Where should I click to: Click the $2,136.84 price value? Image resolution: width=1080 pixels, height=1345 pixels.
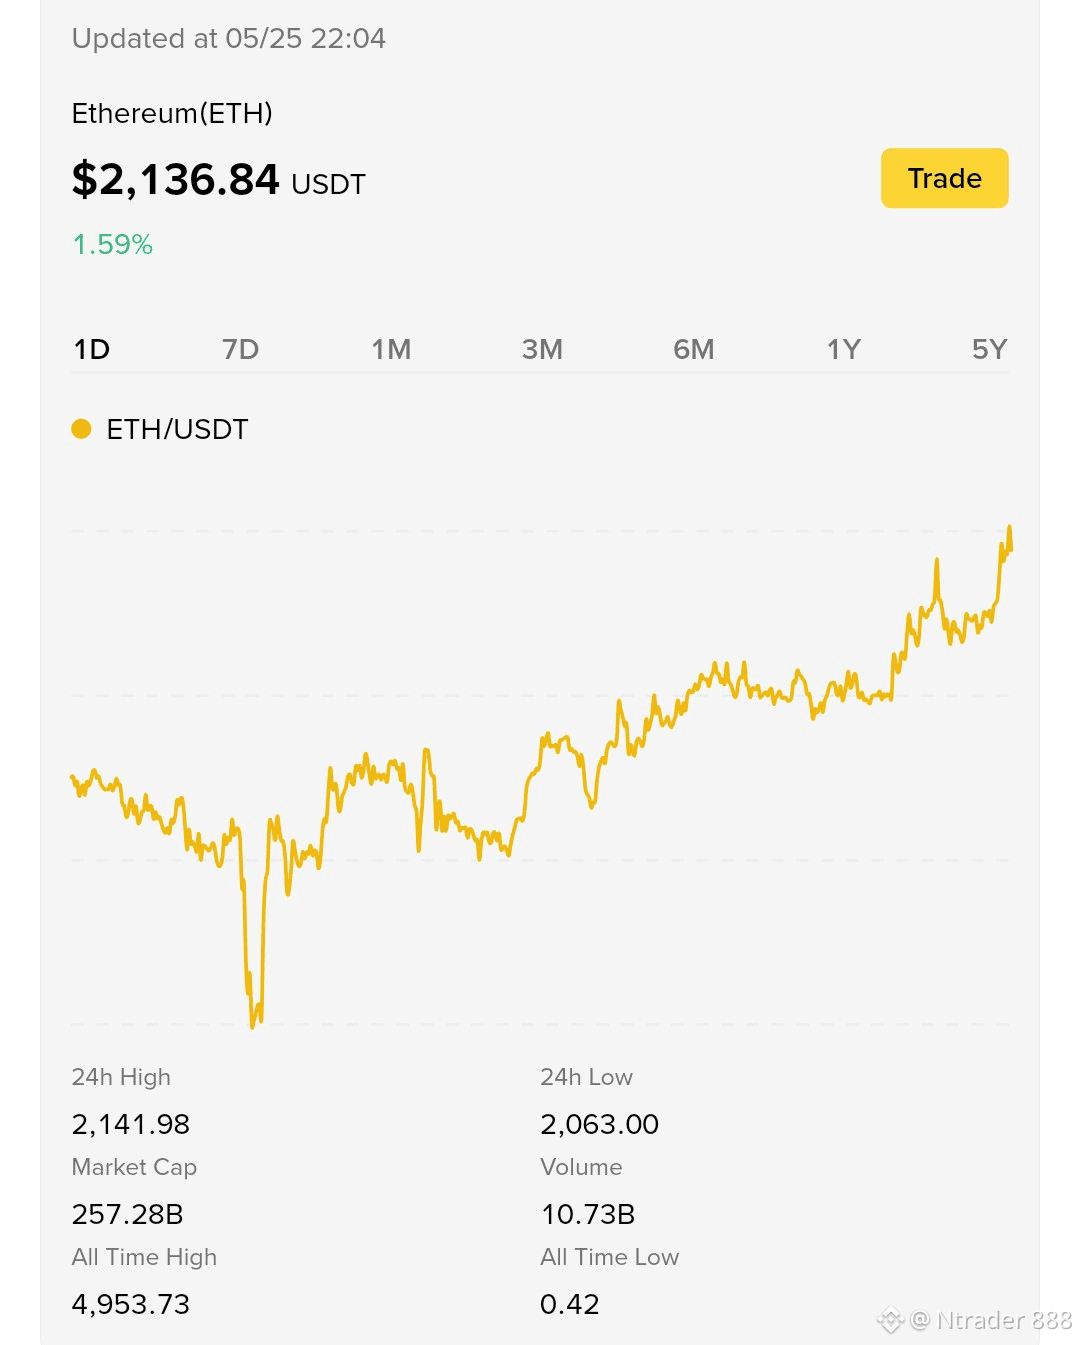click(175, 180)
